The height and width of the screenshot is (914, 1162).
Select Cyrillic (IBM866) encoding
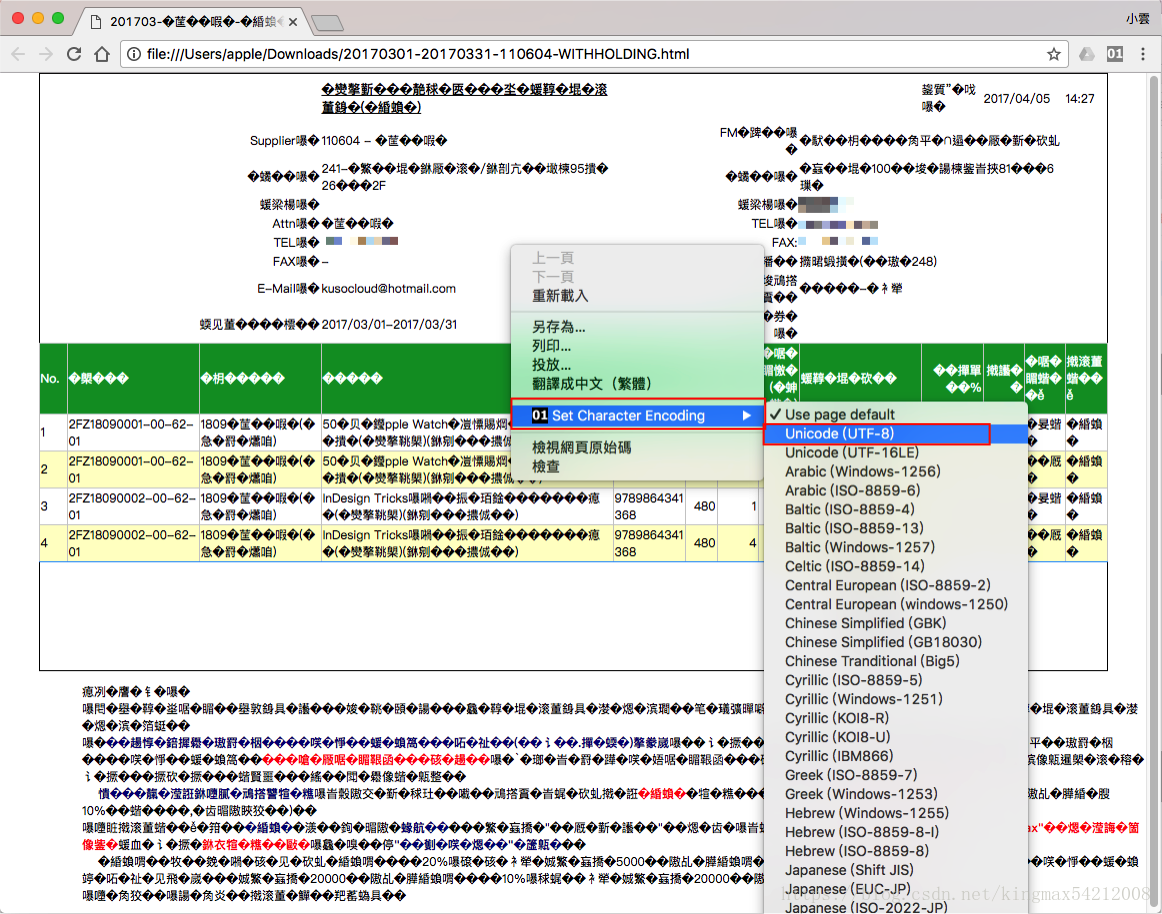[895, 756]
